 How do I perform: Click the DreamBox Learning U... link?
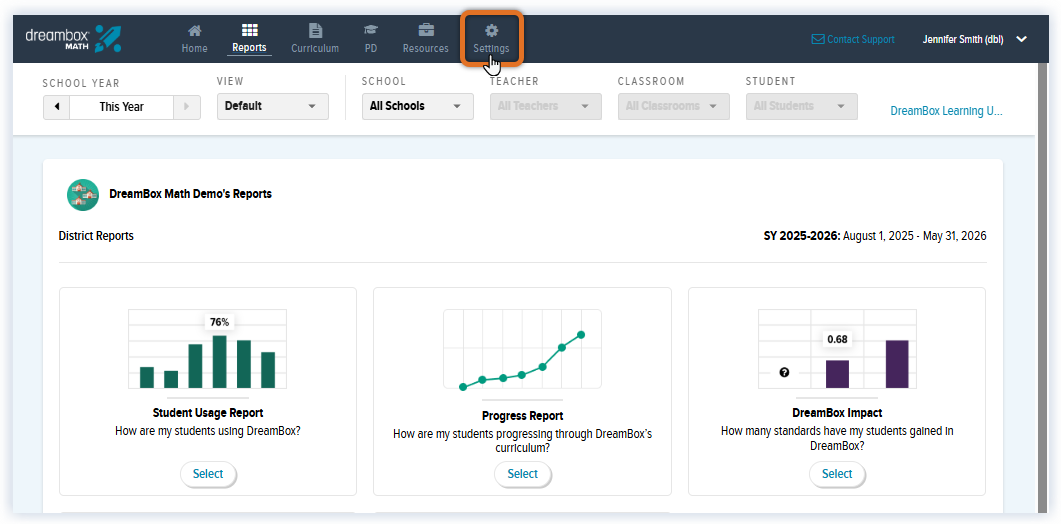pyautogui.click(x=946, y=111)
